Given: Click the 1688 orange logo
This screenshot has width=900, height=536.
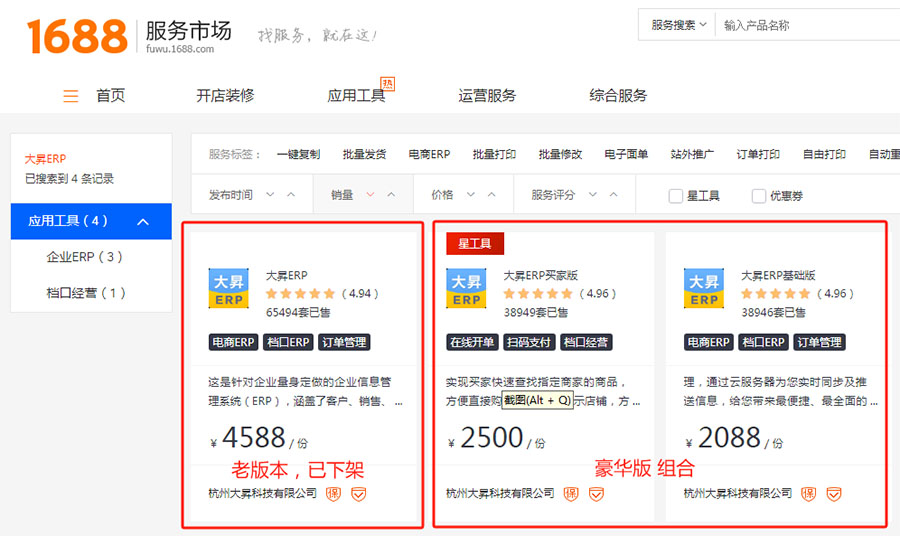Looking at the screenshot, I should [x=77, y=36].
